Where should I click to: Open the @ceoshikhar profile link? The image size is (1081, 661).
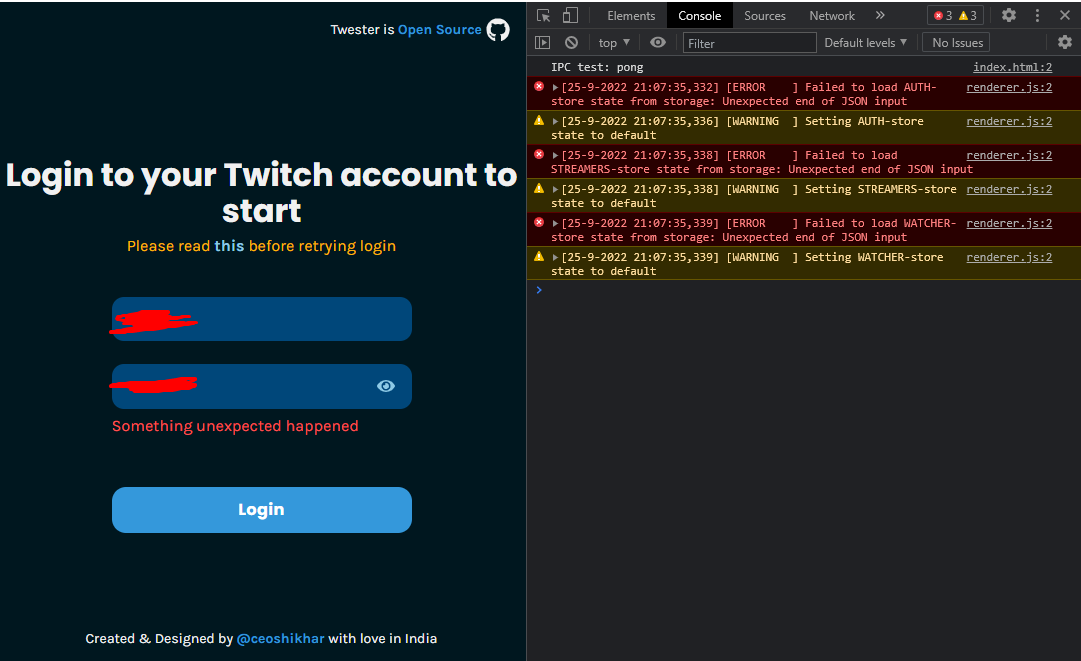(281, 639)
